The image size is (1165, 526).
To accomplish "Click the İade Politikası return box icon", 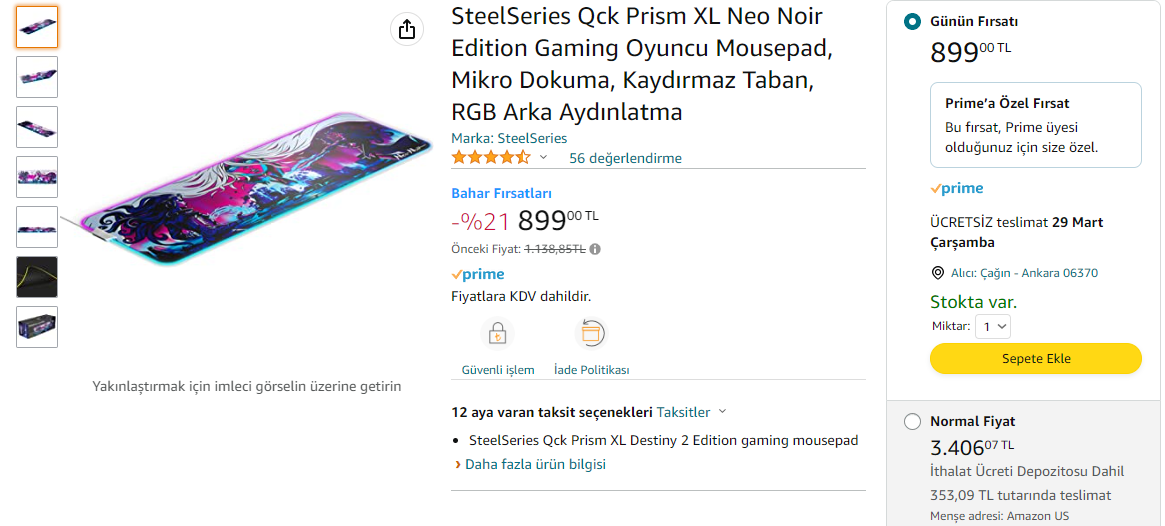I will click(x=591, y=332).
